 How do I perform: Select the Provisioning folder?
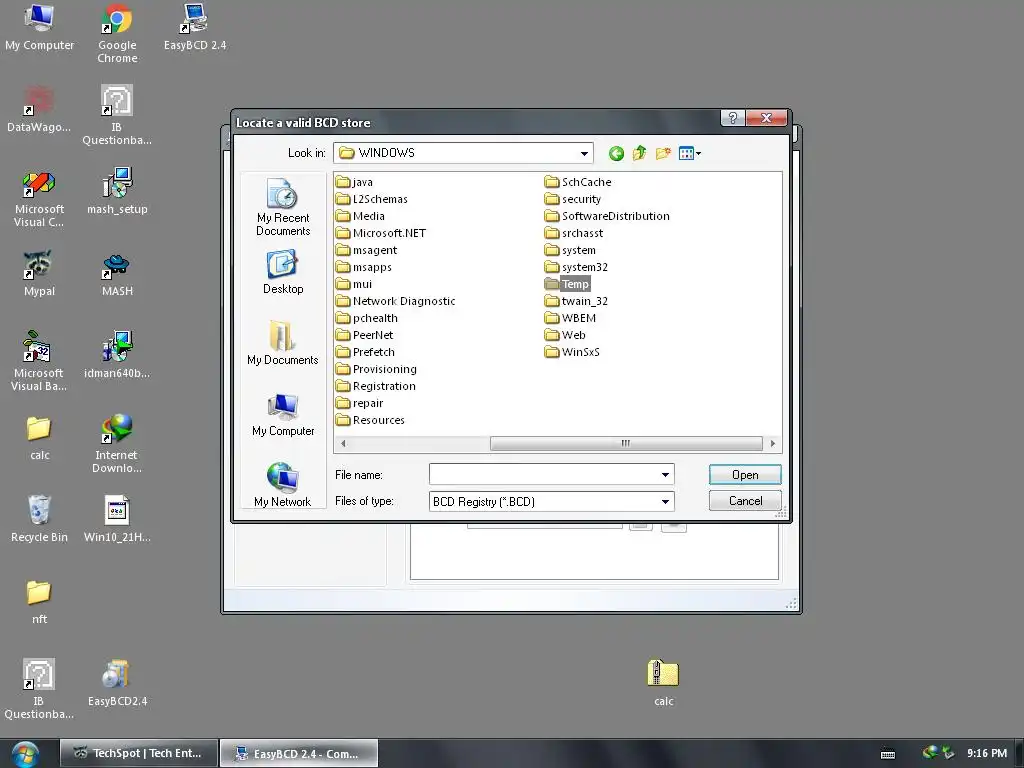(x=376, y=369)
